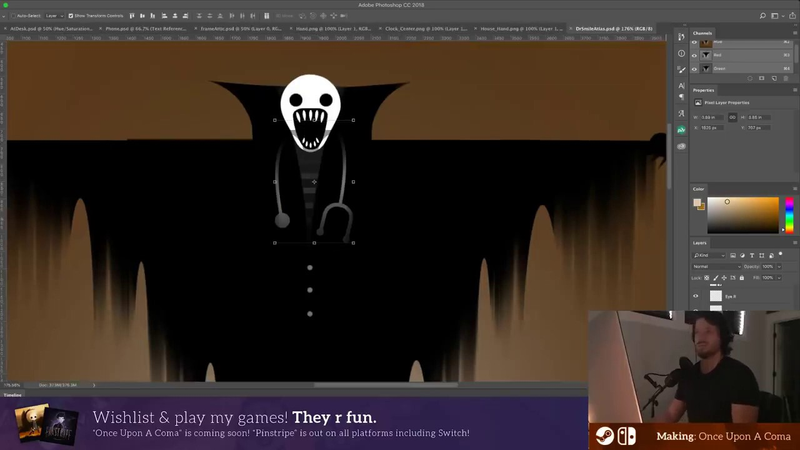Click the width W input field in Properties
This screenshot has width=800, height=450.
coord(712,117)
